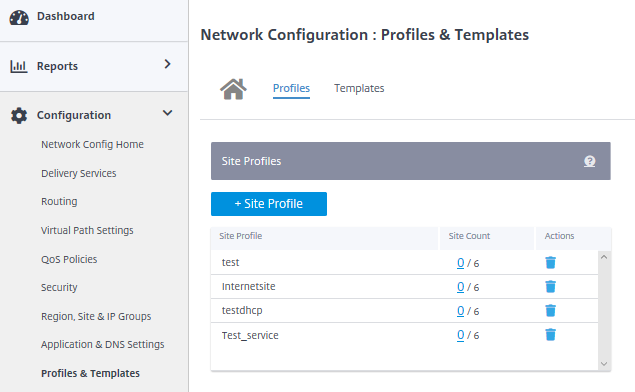The width and height of the screenshot is (635, 392).
Task: Click the Site Count column header
Action: (469, 236)
